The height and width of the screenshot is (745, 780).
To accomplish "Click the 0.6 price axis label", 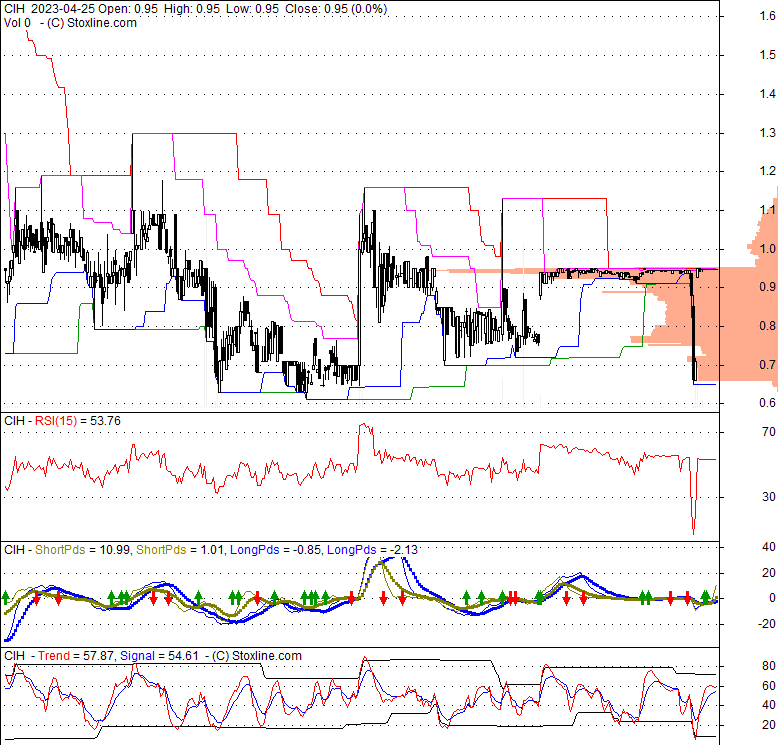I will 767,403.
